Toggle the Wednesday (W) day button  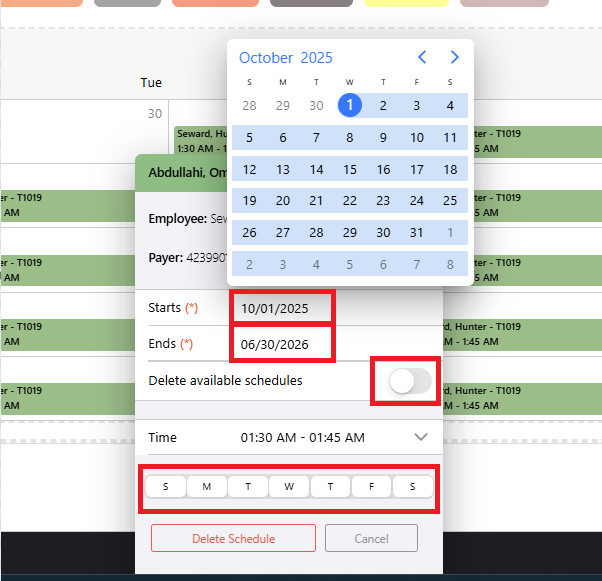click(x=289, y=487)
